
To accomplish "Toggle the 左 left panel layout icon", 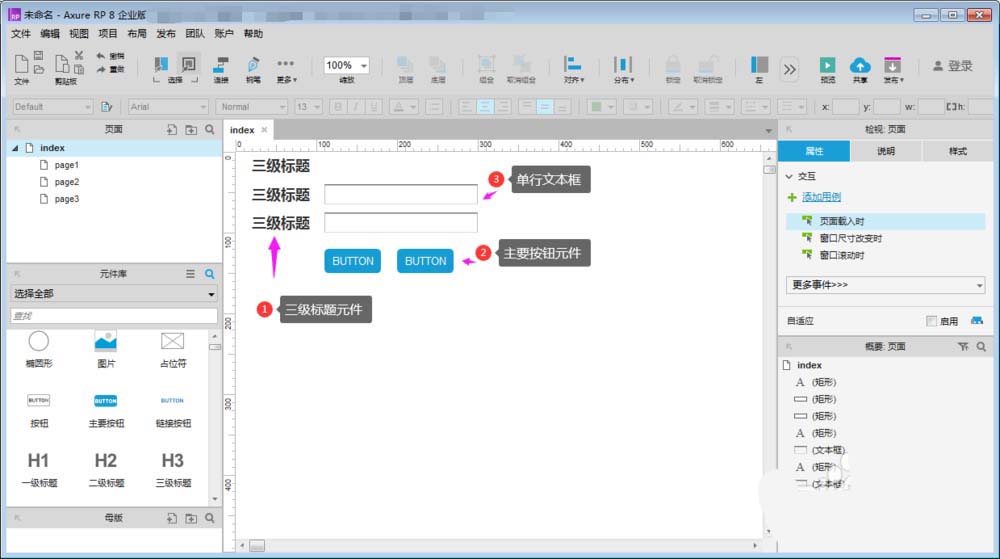I will pos(759,69).
